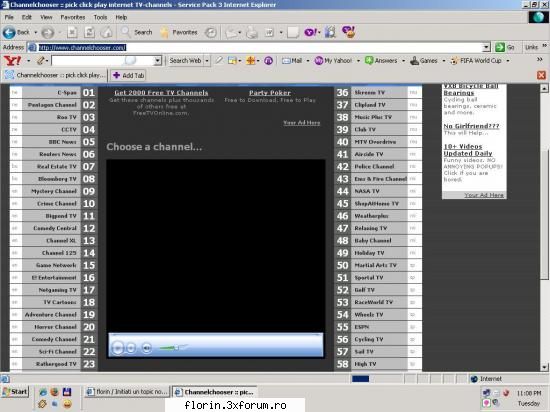This screenshot has height=412, width=550.
Task: Click the stop button in media player
Action: [131, 348]
